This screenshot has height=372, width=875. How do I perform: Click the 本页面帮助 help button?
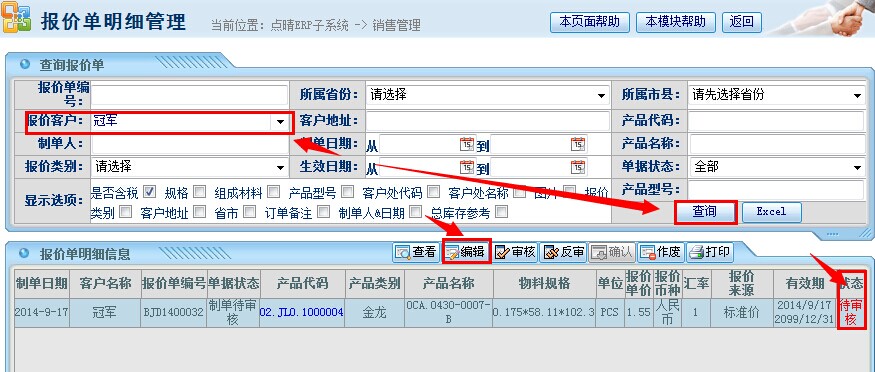pos(589,22)
